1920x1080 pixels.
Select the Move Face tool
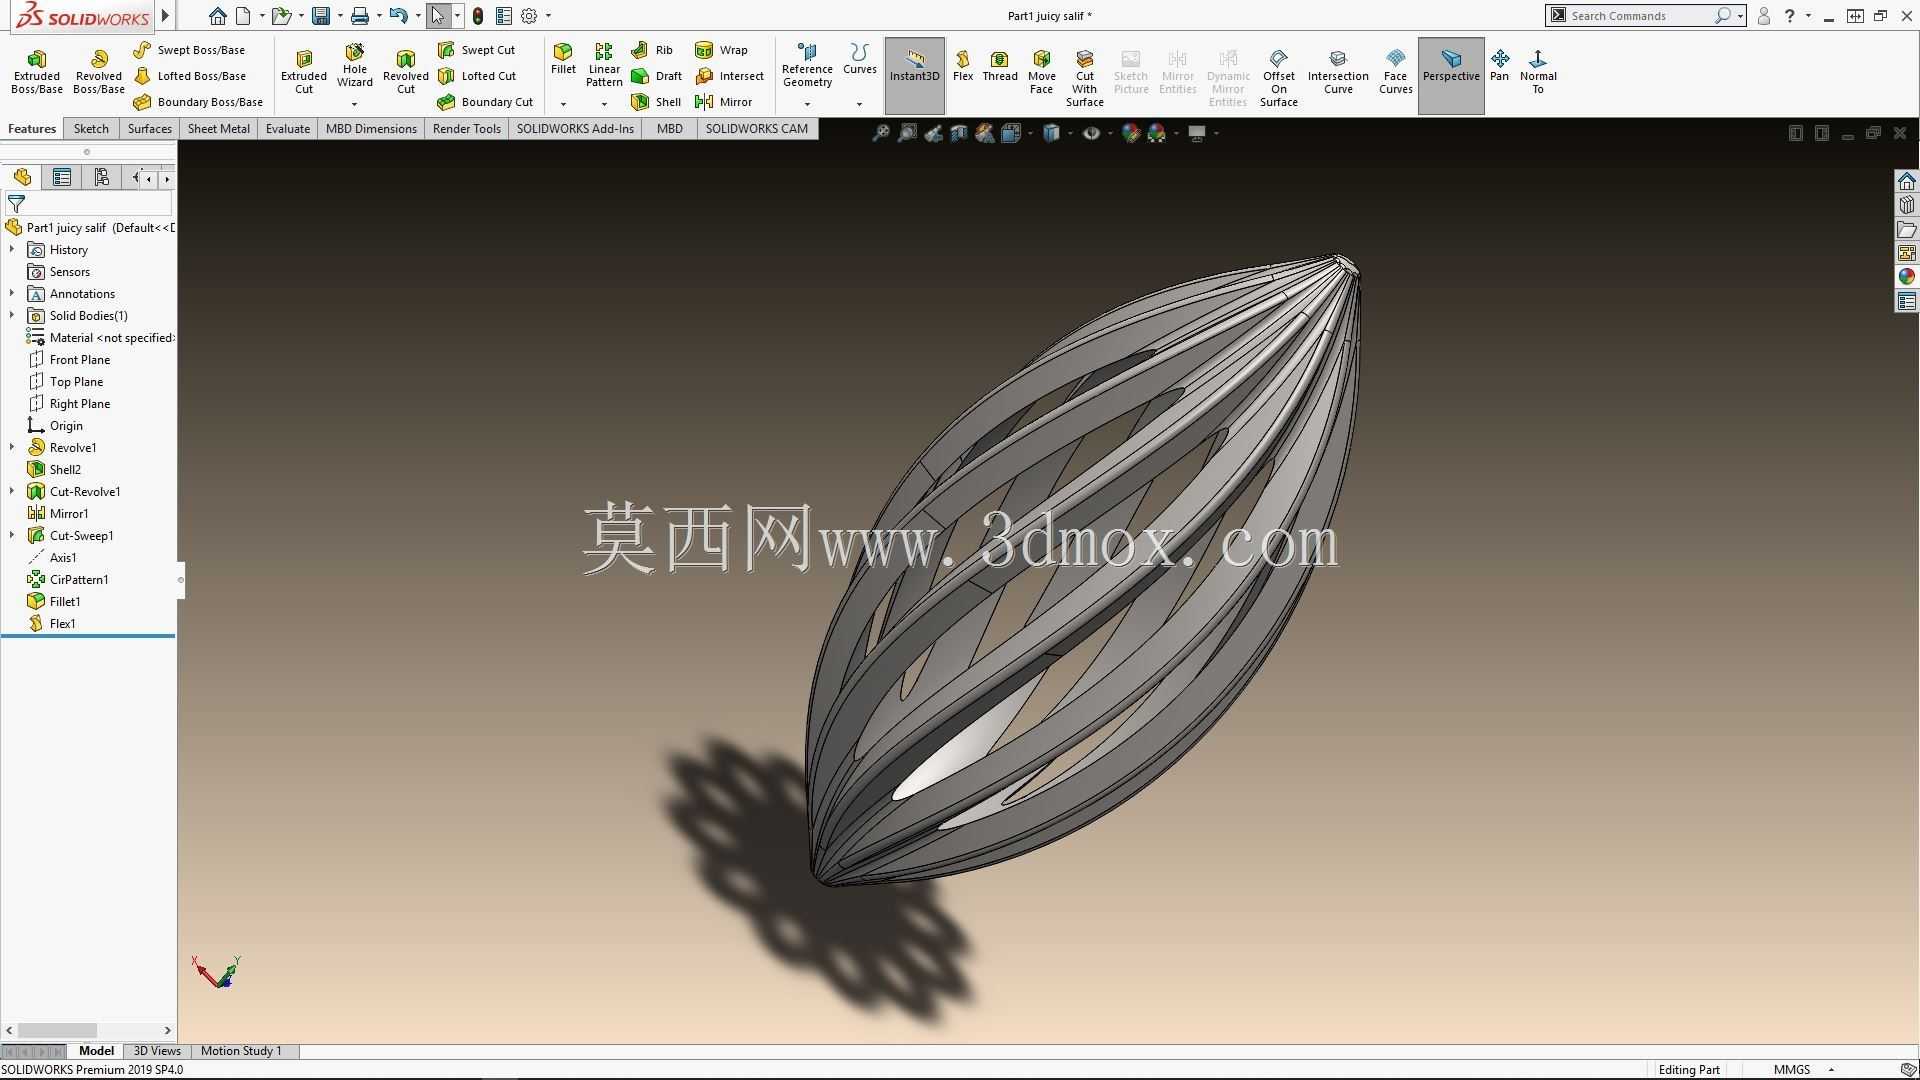pyautogui.click(x=1041, y=72)
